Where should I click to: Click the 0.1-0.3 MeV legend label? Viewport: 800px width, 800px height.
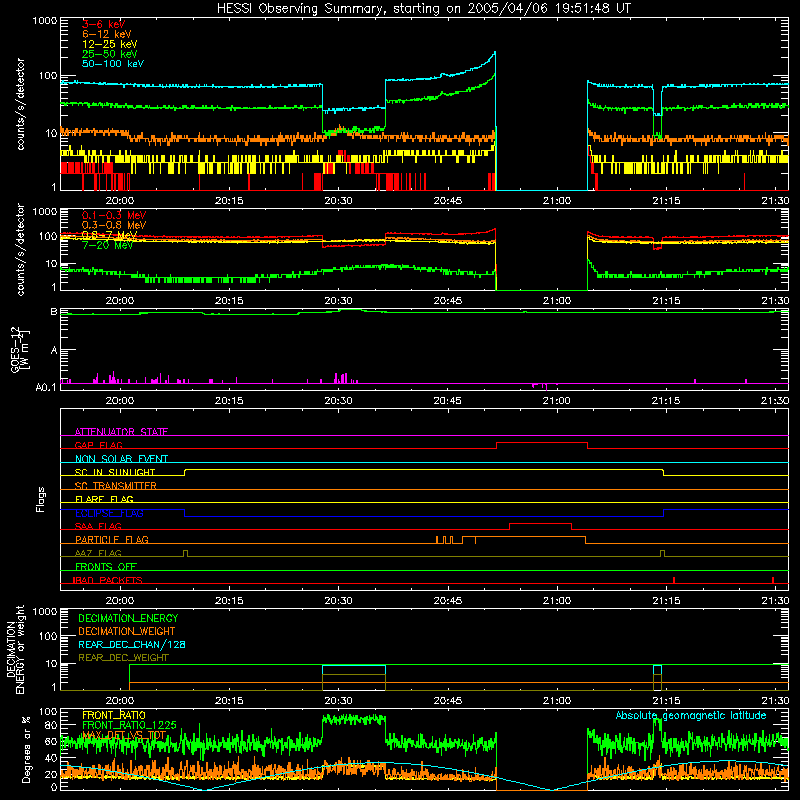coord(114,215)
